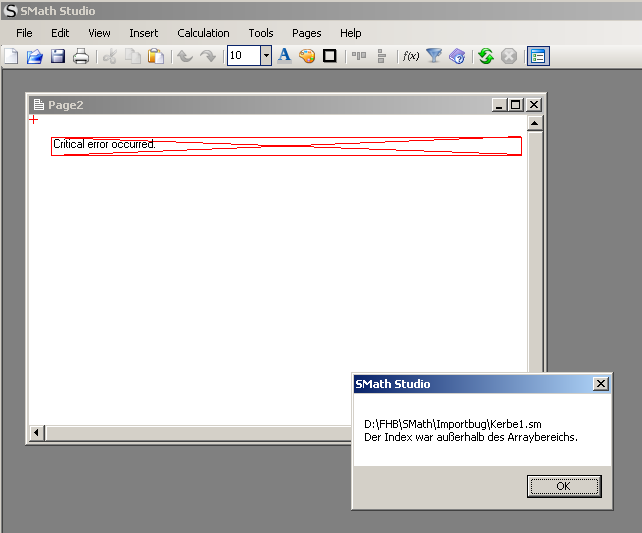Expand the font size dropdown arrow

266,56
